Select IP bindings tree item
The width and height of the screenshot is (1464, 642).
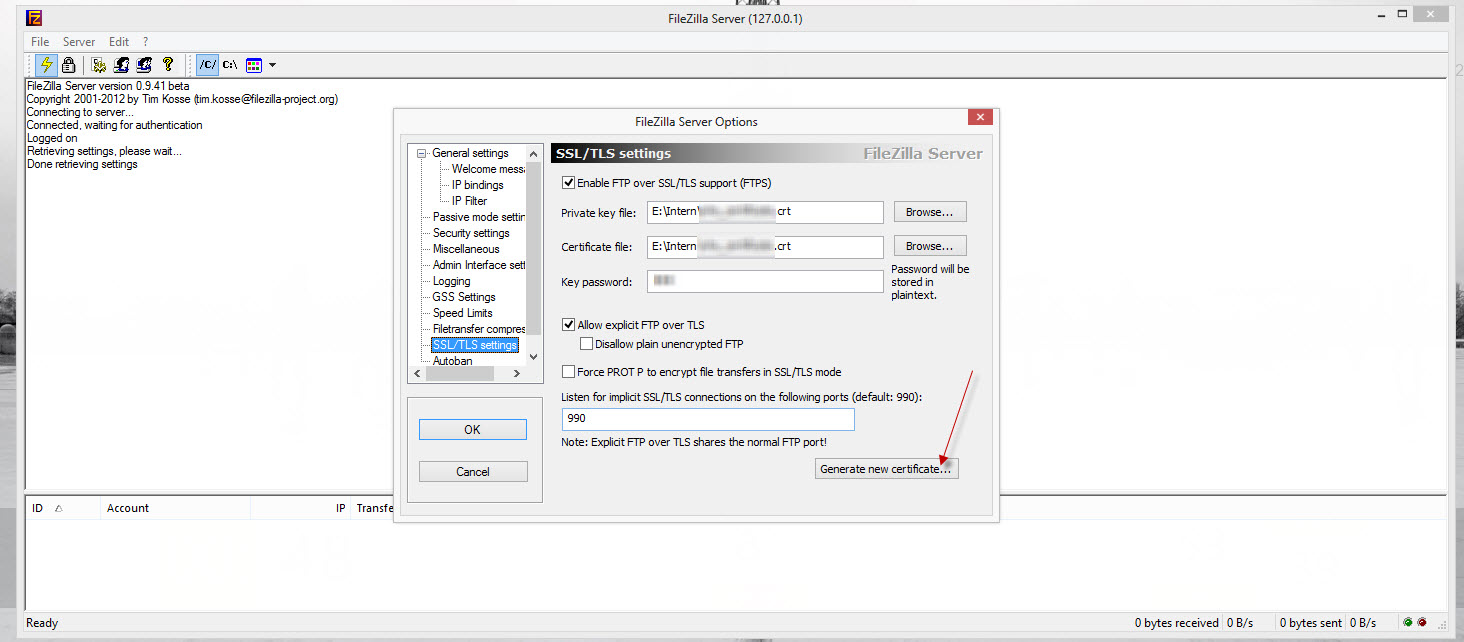pos(478,185)
